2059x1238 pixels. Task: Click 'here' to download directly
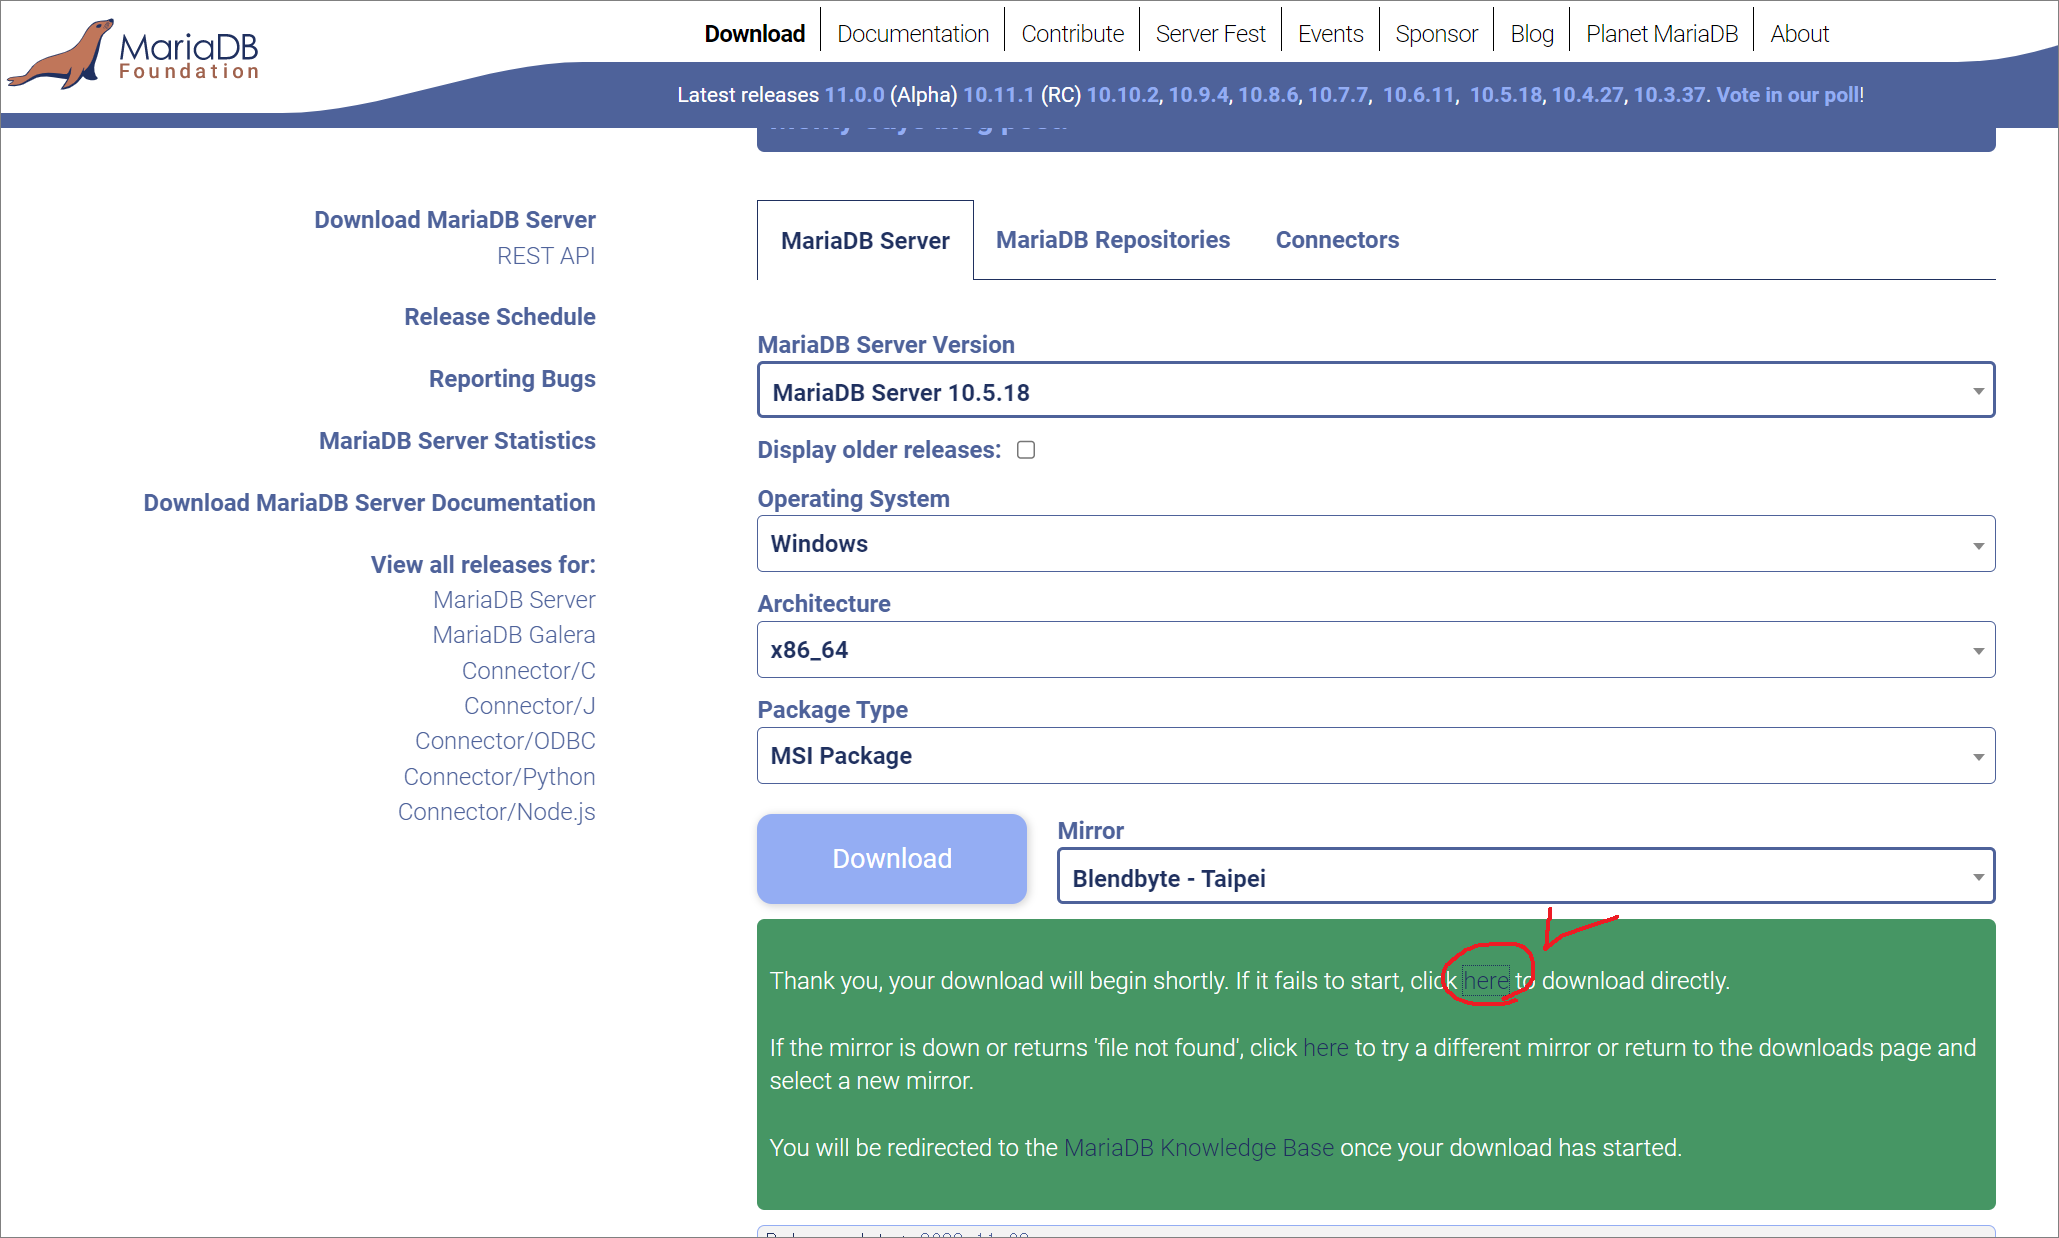coord(1486,981)
